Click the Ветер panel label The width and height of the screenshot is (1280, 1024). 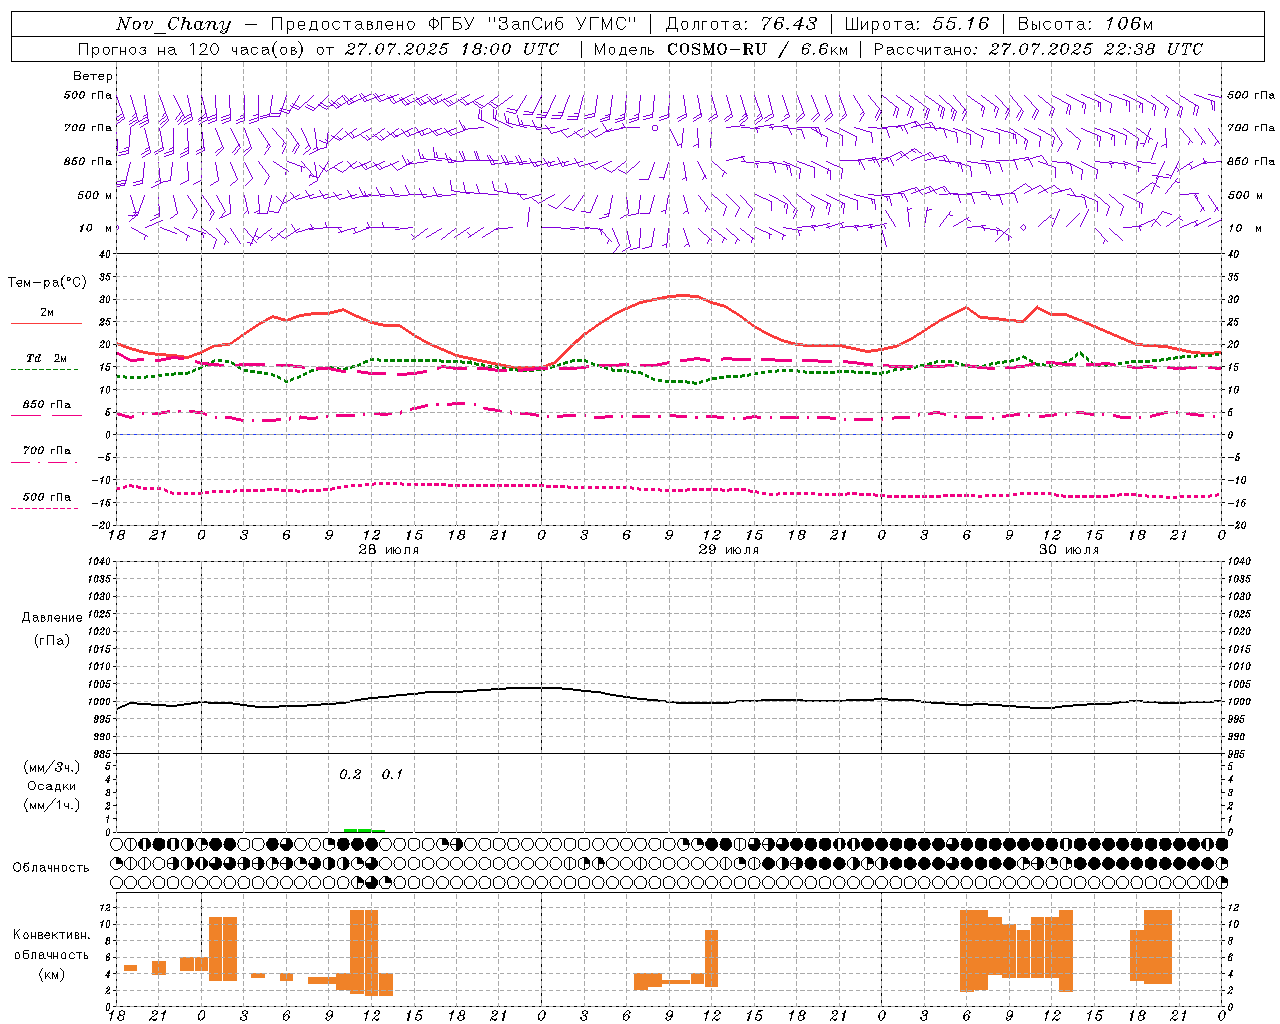93,76
